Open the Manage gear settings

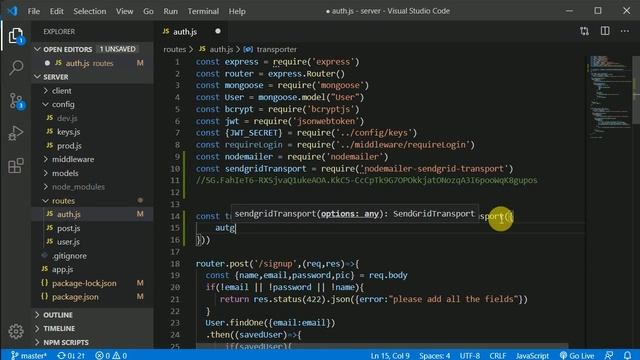click(16, 331)
